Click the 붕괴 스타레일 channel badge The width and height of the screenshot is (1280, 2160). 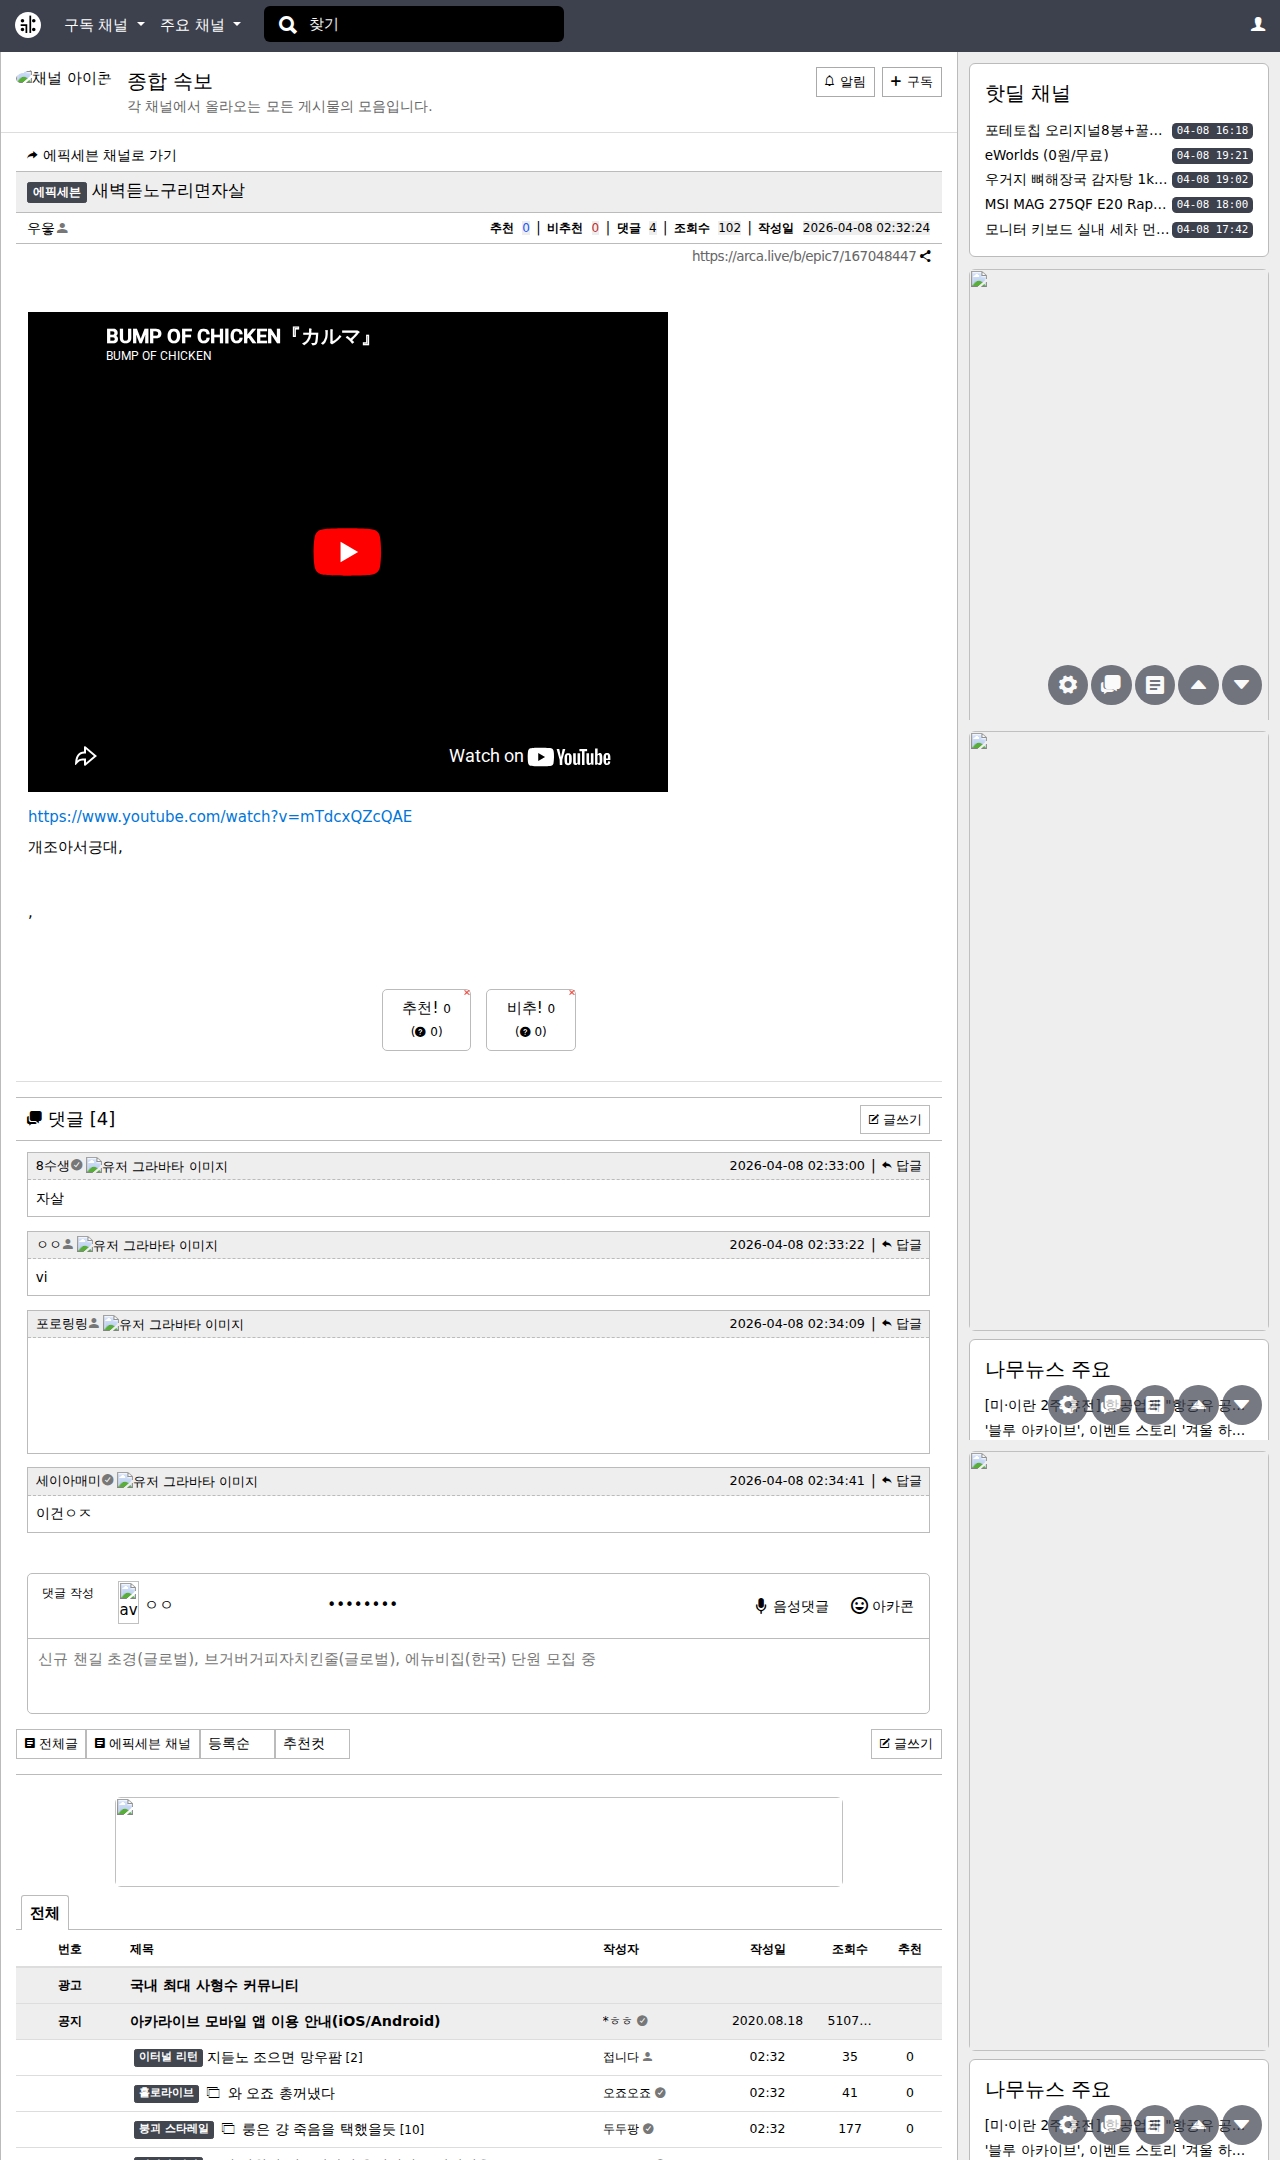pyautogui.click(x=174, y=2129)
